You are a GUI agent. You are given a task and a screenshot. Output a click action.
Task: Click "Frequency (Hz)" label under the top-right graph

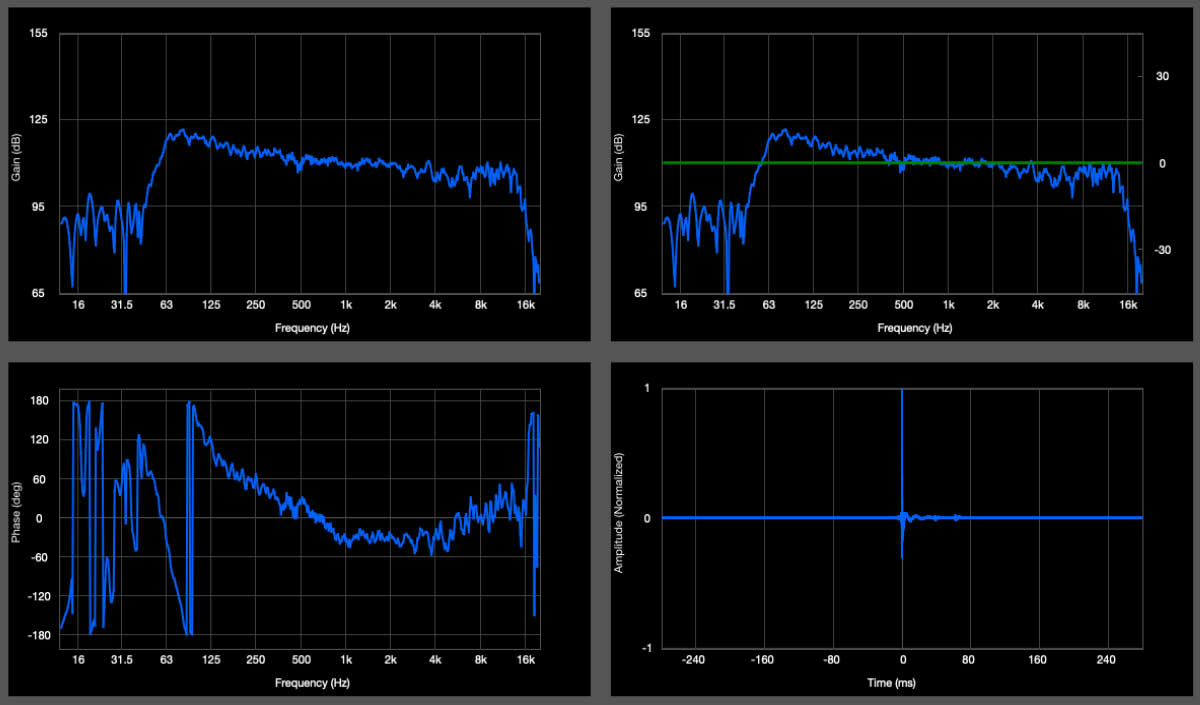[902, 328]
